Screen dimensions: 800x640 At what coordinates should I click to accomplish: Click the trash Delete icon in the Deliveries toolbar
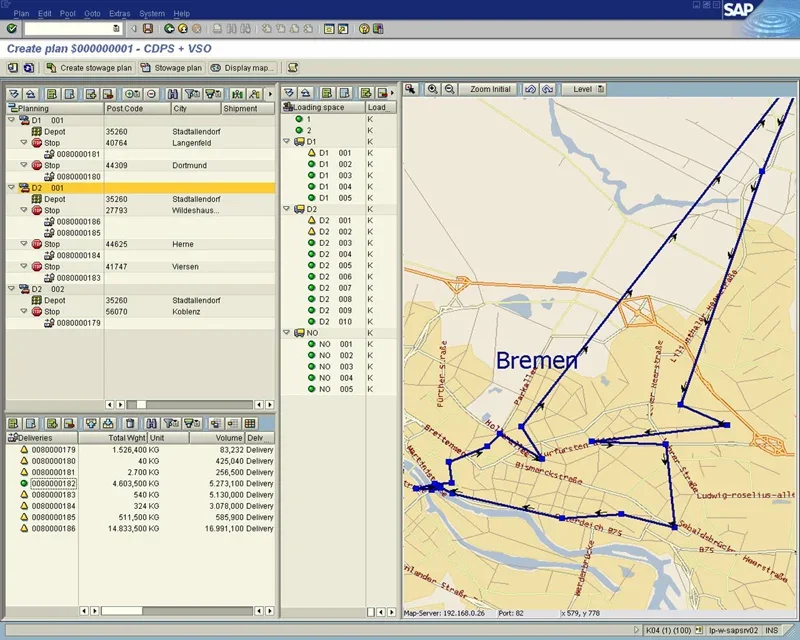click(130, 424)
